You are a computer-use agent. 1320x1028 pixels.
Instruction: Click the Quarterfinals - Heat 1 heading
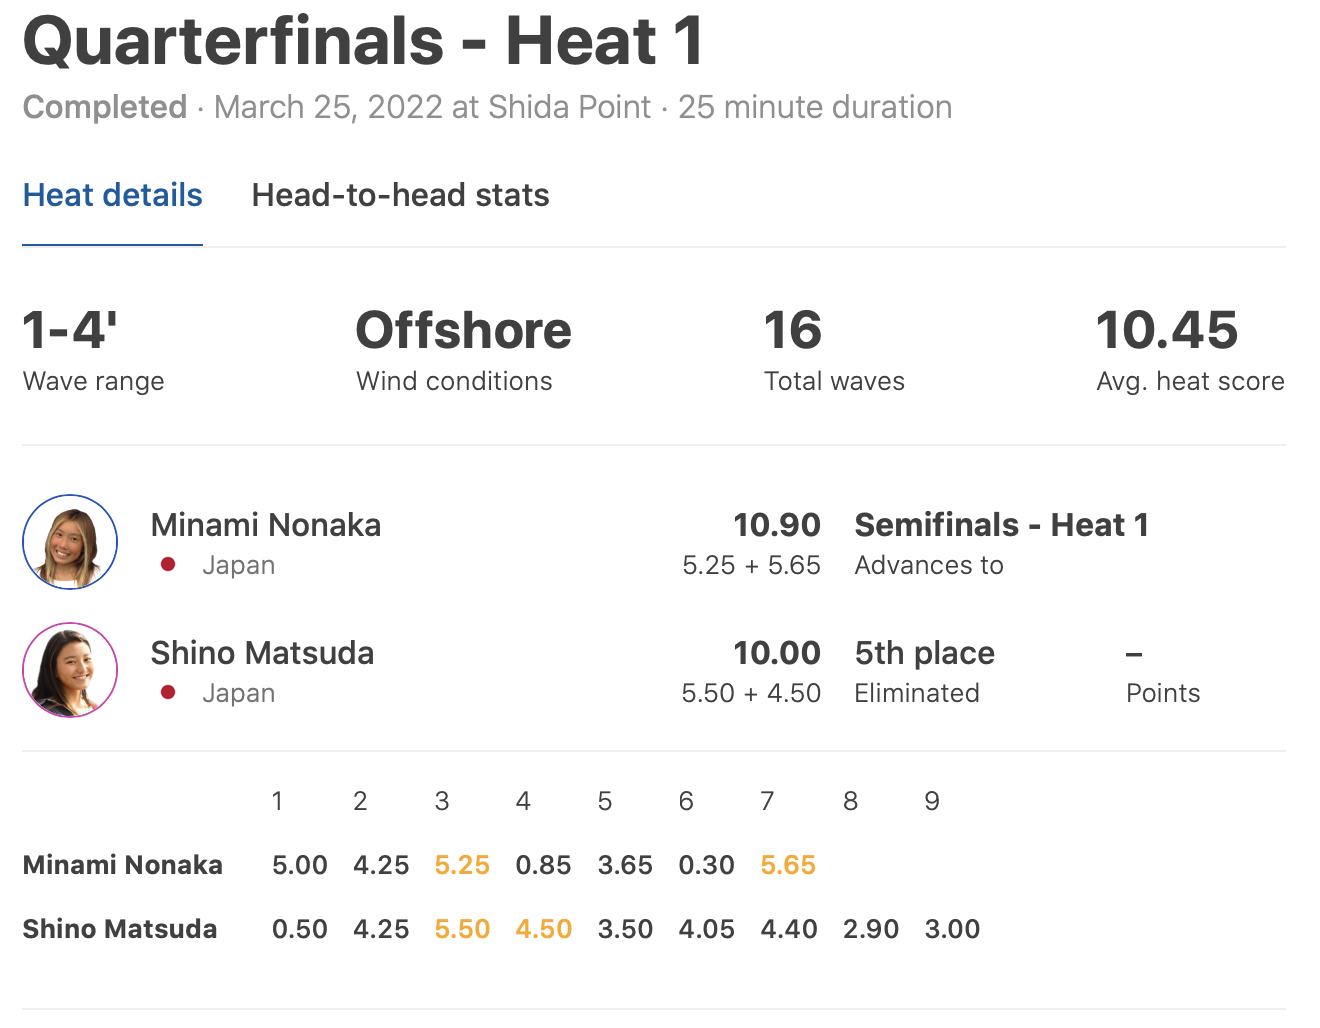coord(364,42)
